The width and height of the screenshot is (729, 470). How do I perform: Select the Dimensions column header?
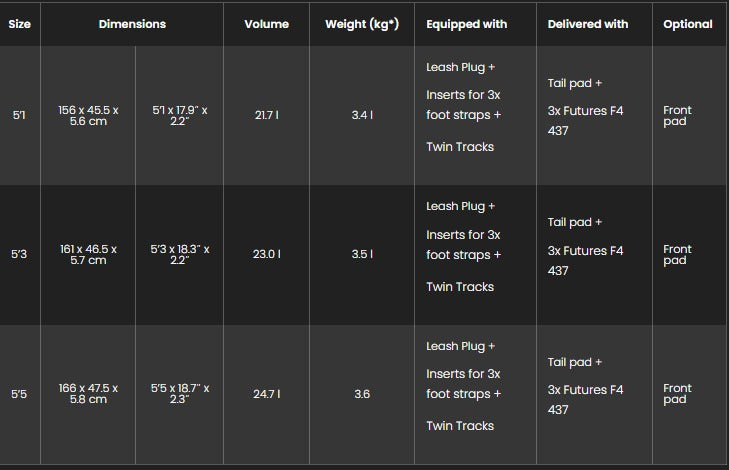click(132, 24)
